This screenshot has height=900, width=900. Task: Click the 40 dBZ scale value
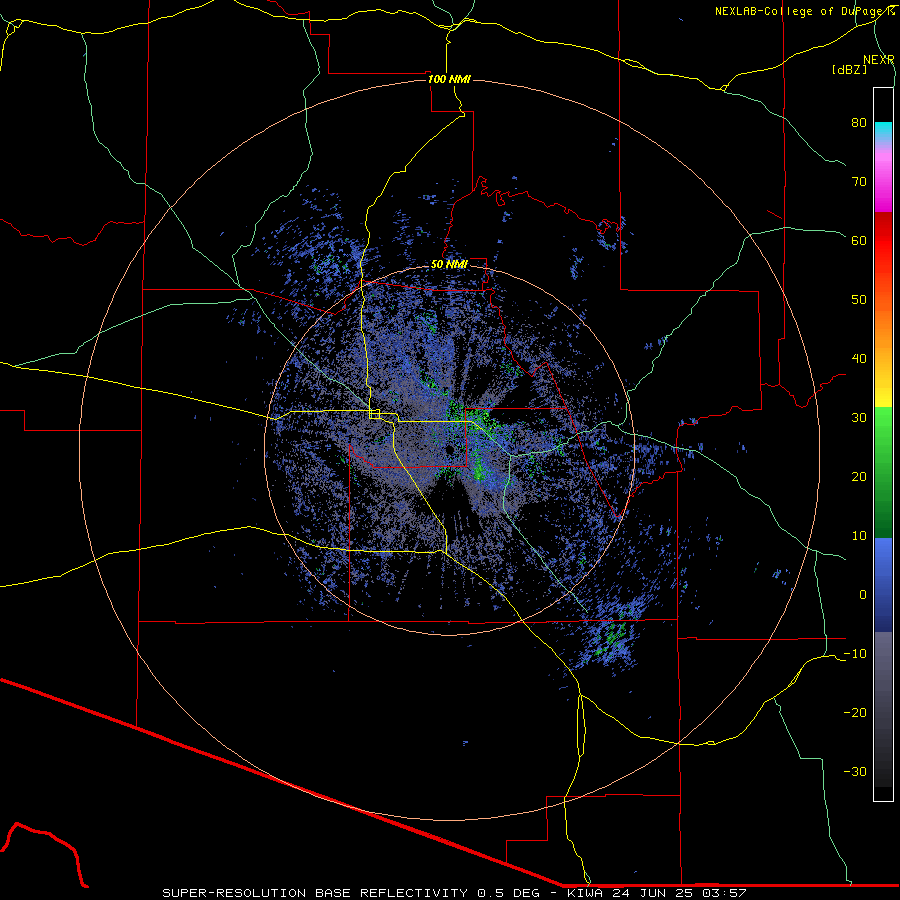coord(859,359)
